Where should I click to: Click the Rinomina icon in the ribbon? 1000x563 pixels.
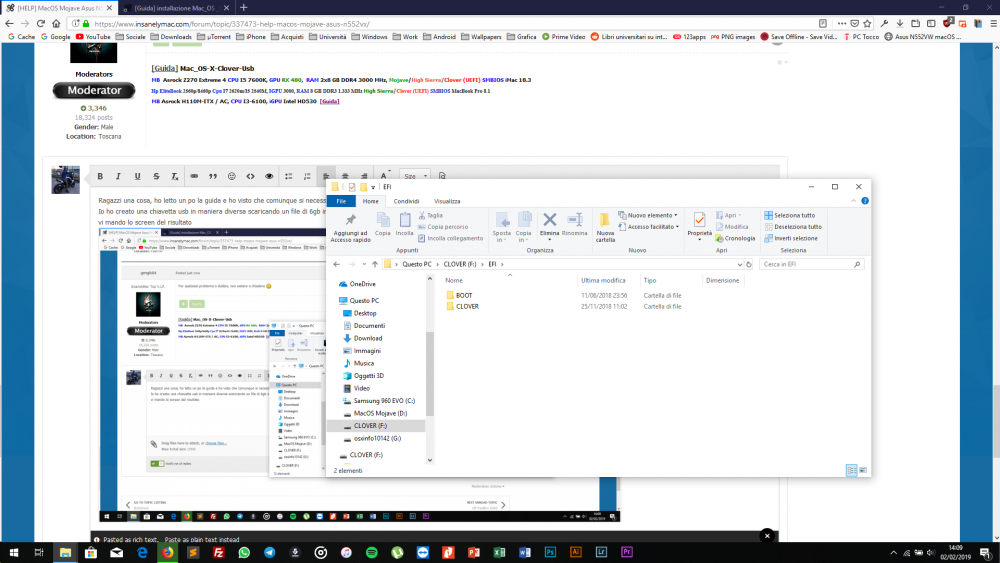point(575,221)
